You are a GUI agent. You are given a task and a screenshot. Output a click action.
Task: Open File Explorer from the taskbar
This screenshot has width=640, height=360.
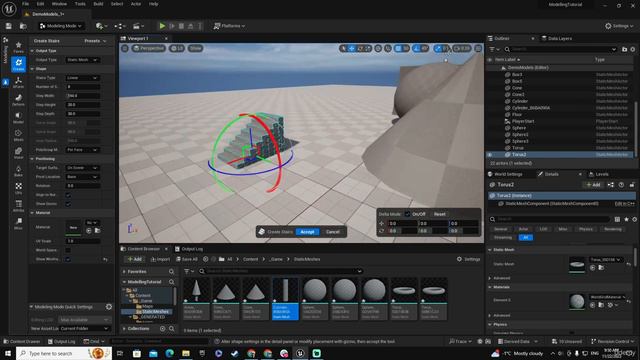tap(186, 353)
